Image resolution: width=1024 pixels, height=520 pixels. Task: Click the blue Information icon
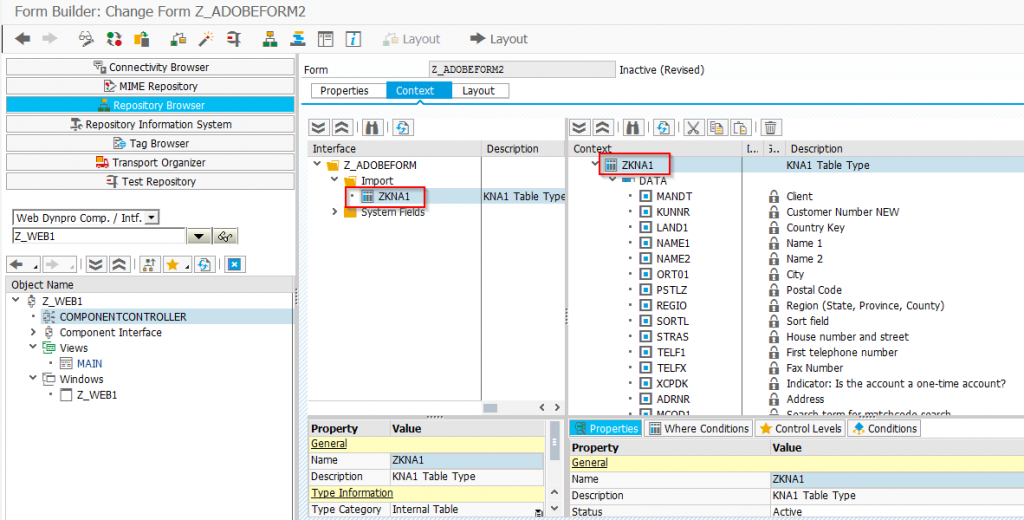click(x=353, y=39)
